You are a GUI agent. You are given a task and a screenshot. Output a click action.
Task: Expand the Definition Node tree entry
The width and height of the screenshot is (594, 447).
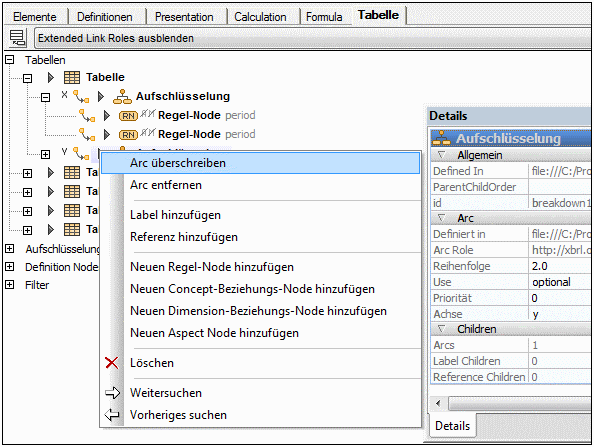coord(9,267)
